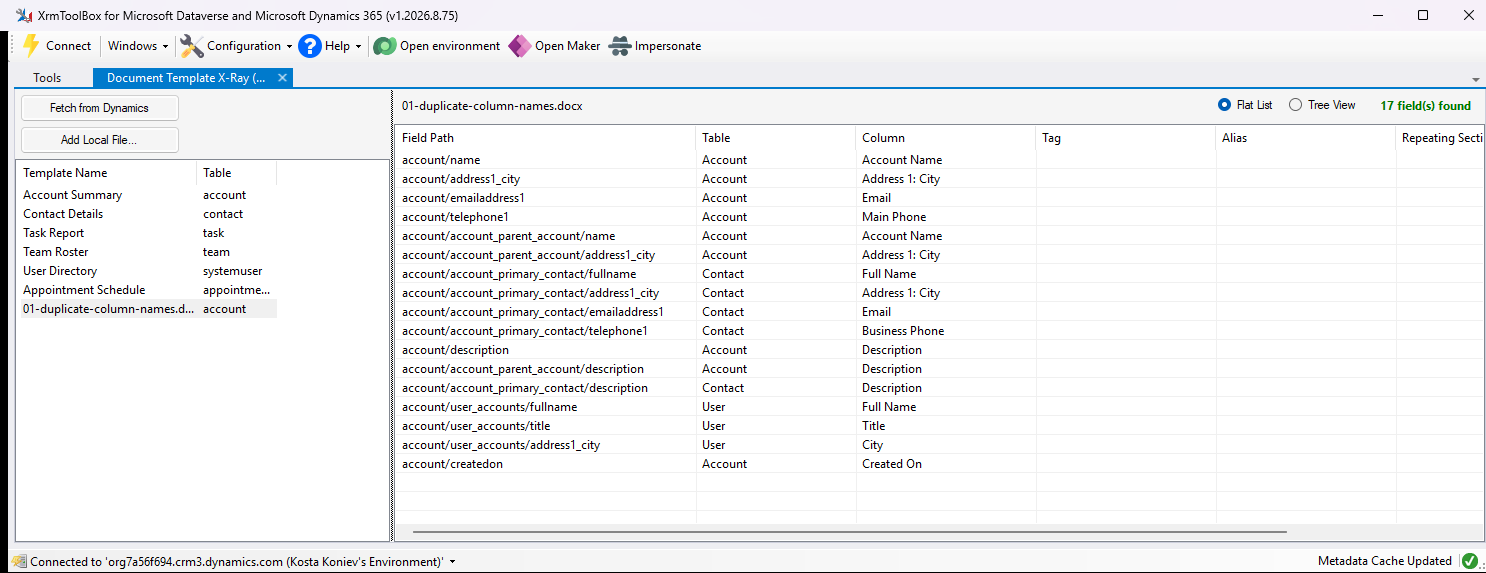Open the connection dropdown arrow in status bar

[452, 562]
